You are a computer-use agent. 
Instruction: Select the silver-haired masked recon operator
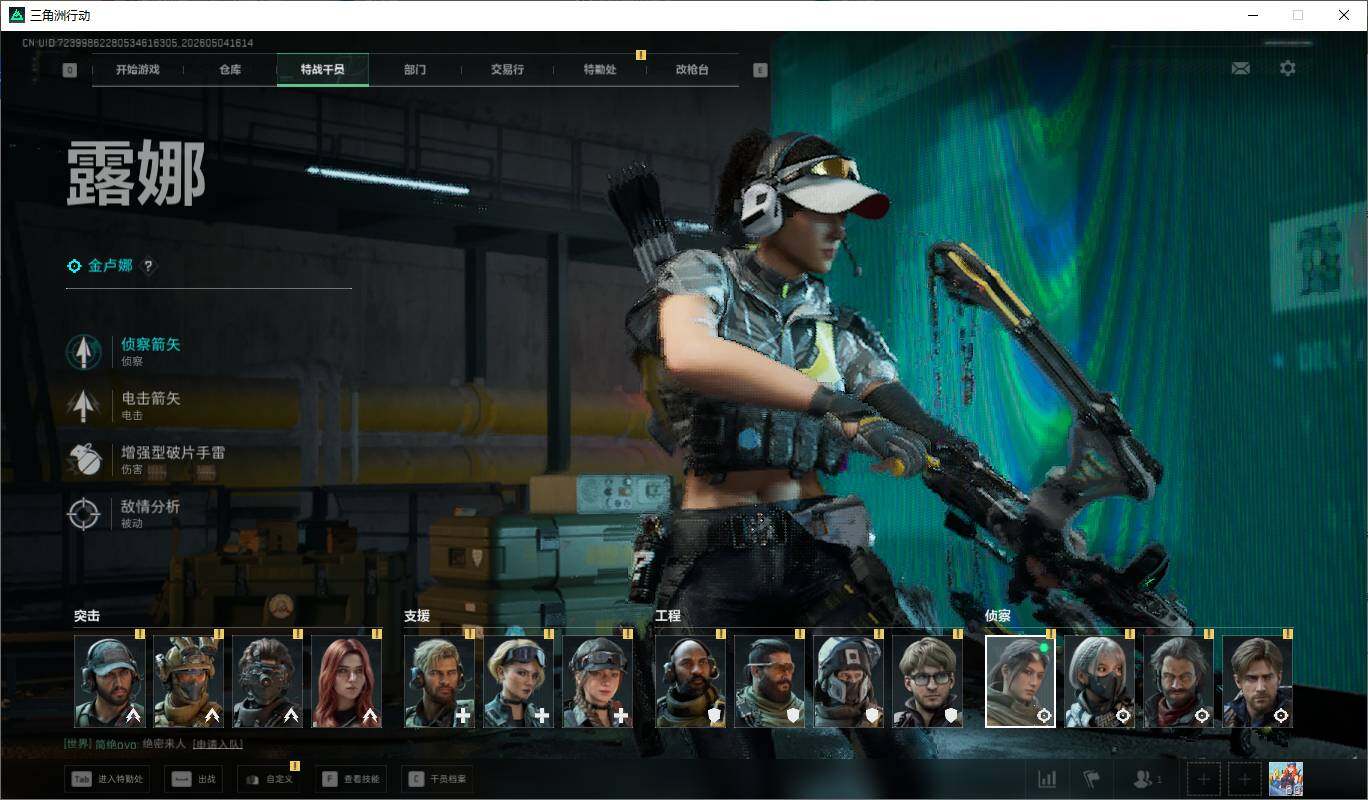click(x=1100, y=682)
